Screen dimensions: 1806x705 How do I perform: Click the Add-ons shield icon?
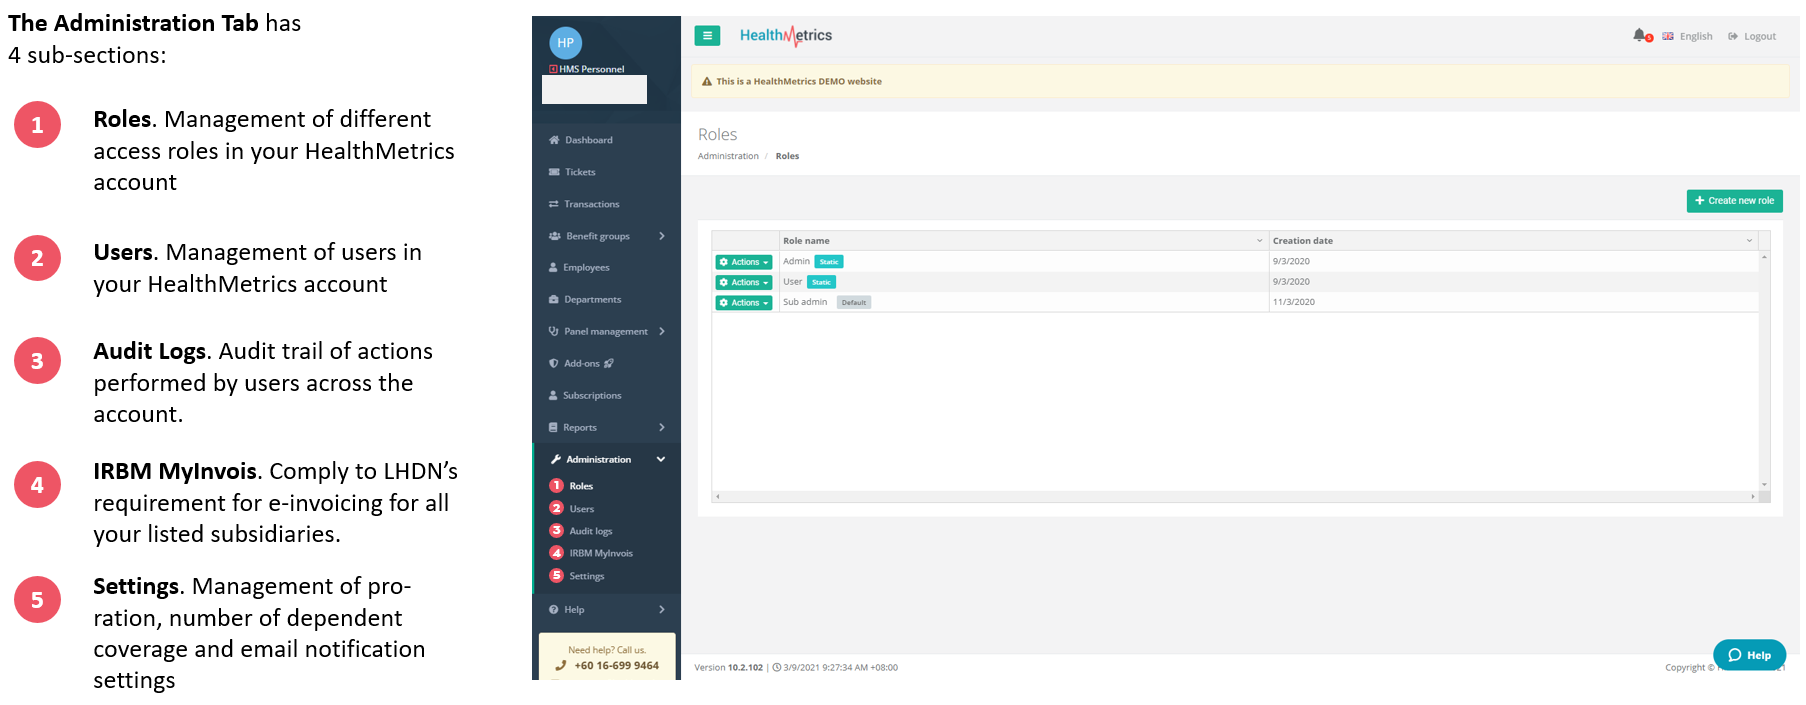pyautogui.click(x=554, y=364)
